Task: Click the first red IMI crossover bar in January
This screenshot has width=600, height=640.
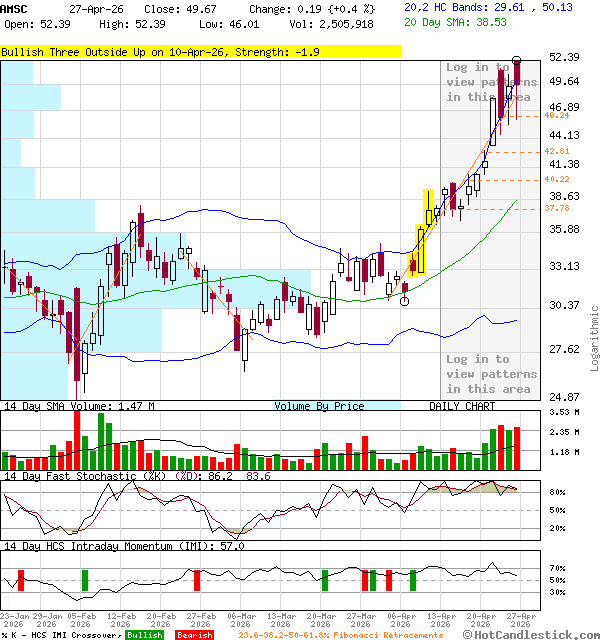Action: coord(21,580)
